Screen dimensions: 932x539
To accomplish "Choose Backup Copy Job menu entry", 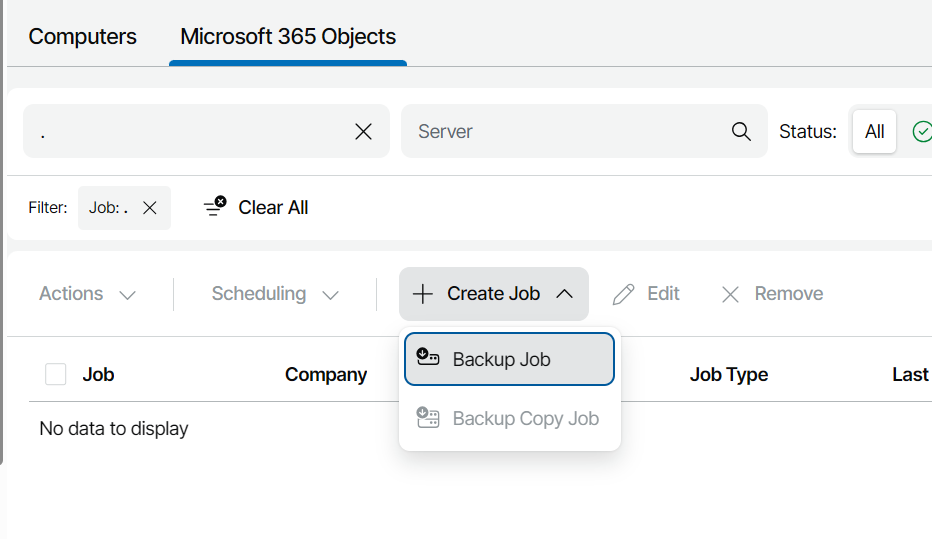I will pos(509,418).
